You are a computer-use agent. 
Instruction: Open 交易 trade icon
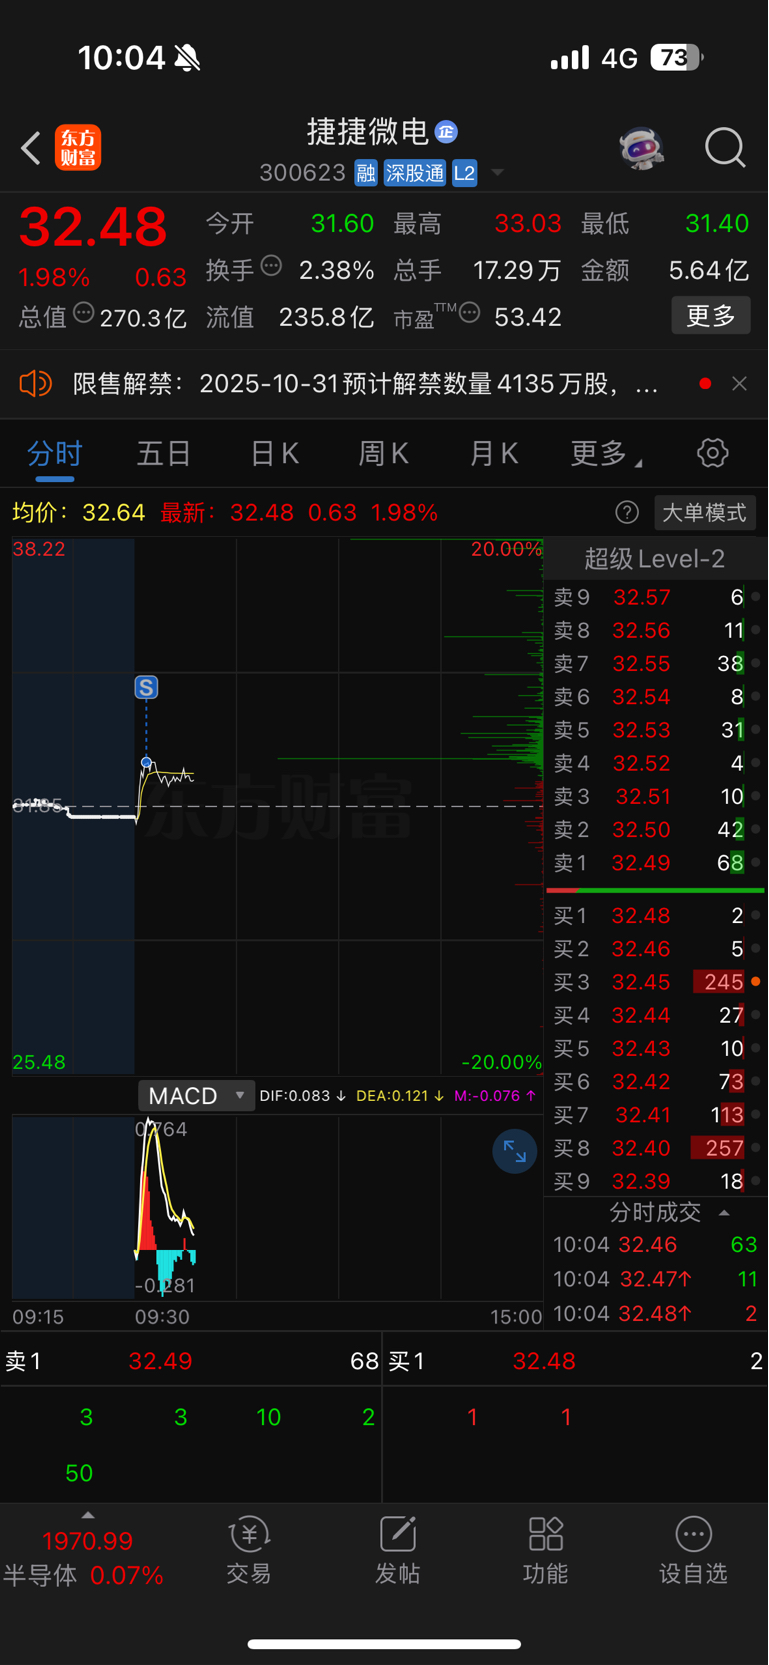(x=249, y=1550)
